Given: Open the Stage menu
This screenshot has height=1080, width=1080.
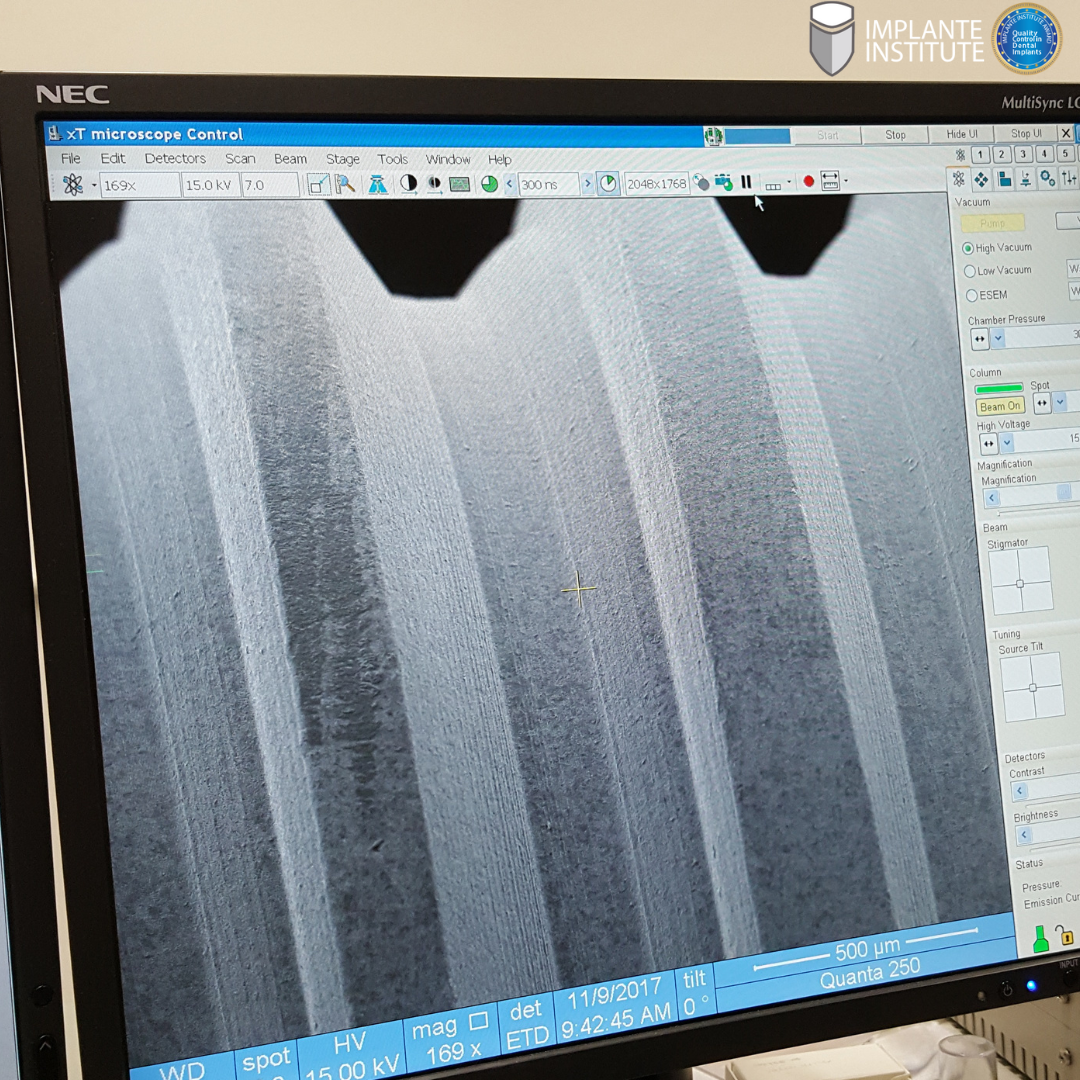Looking at the screenshot, I should pyautogui.click(x=342, y=159).
